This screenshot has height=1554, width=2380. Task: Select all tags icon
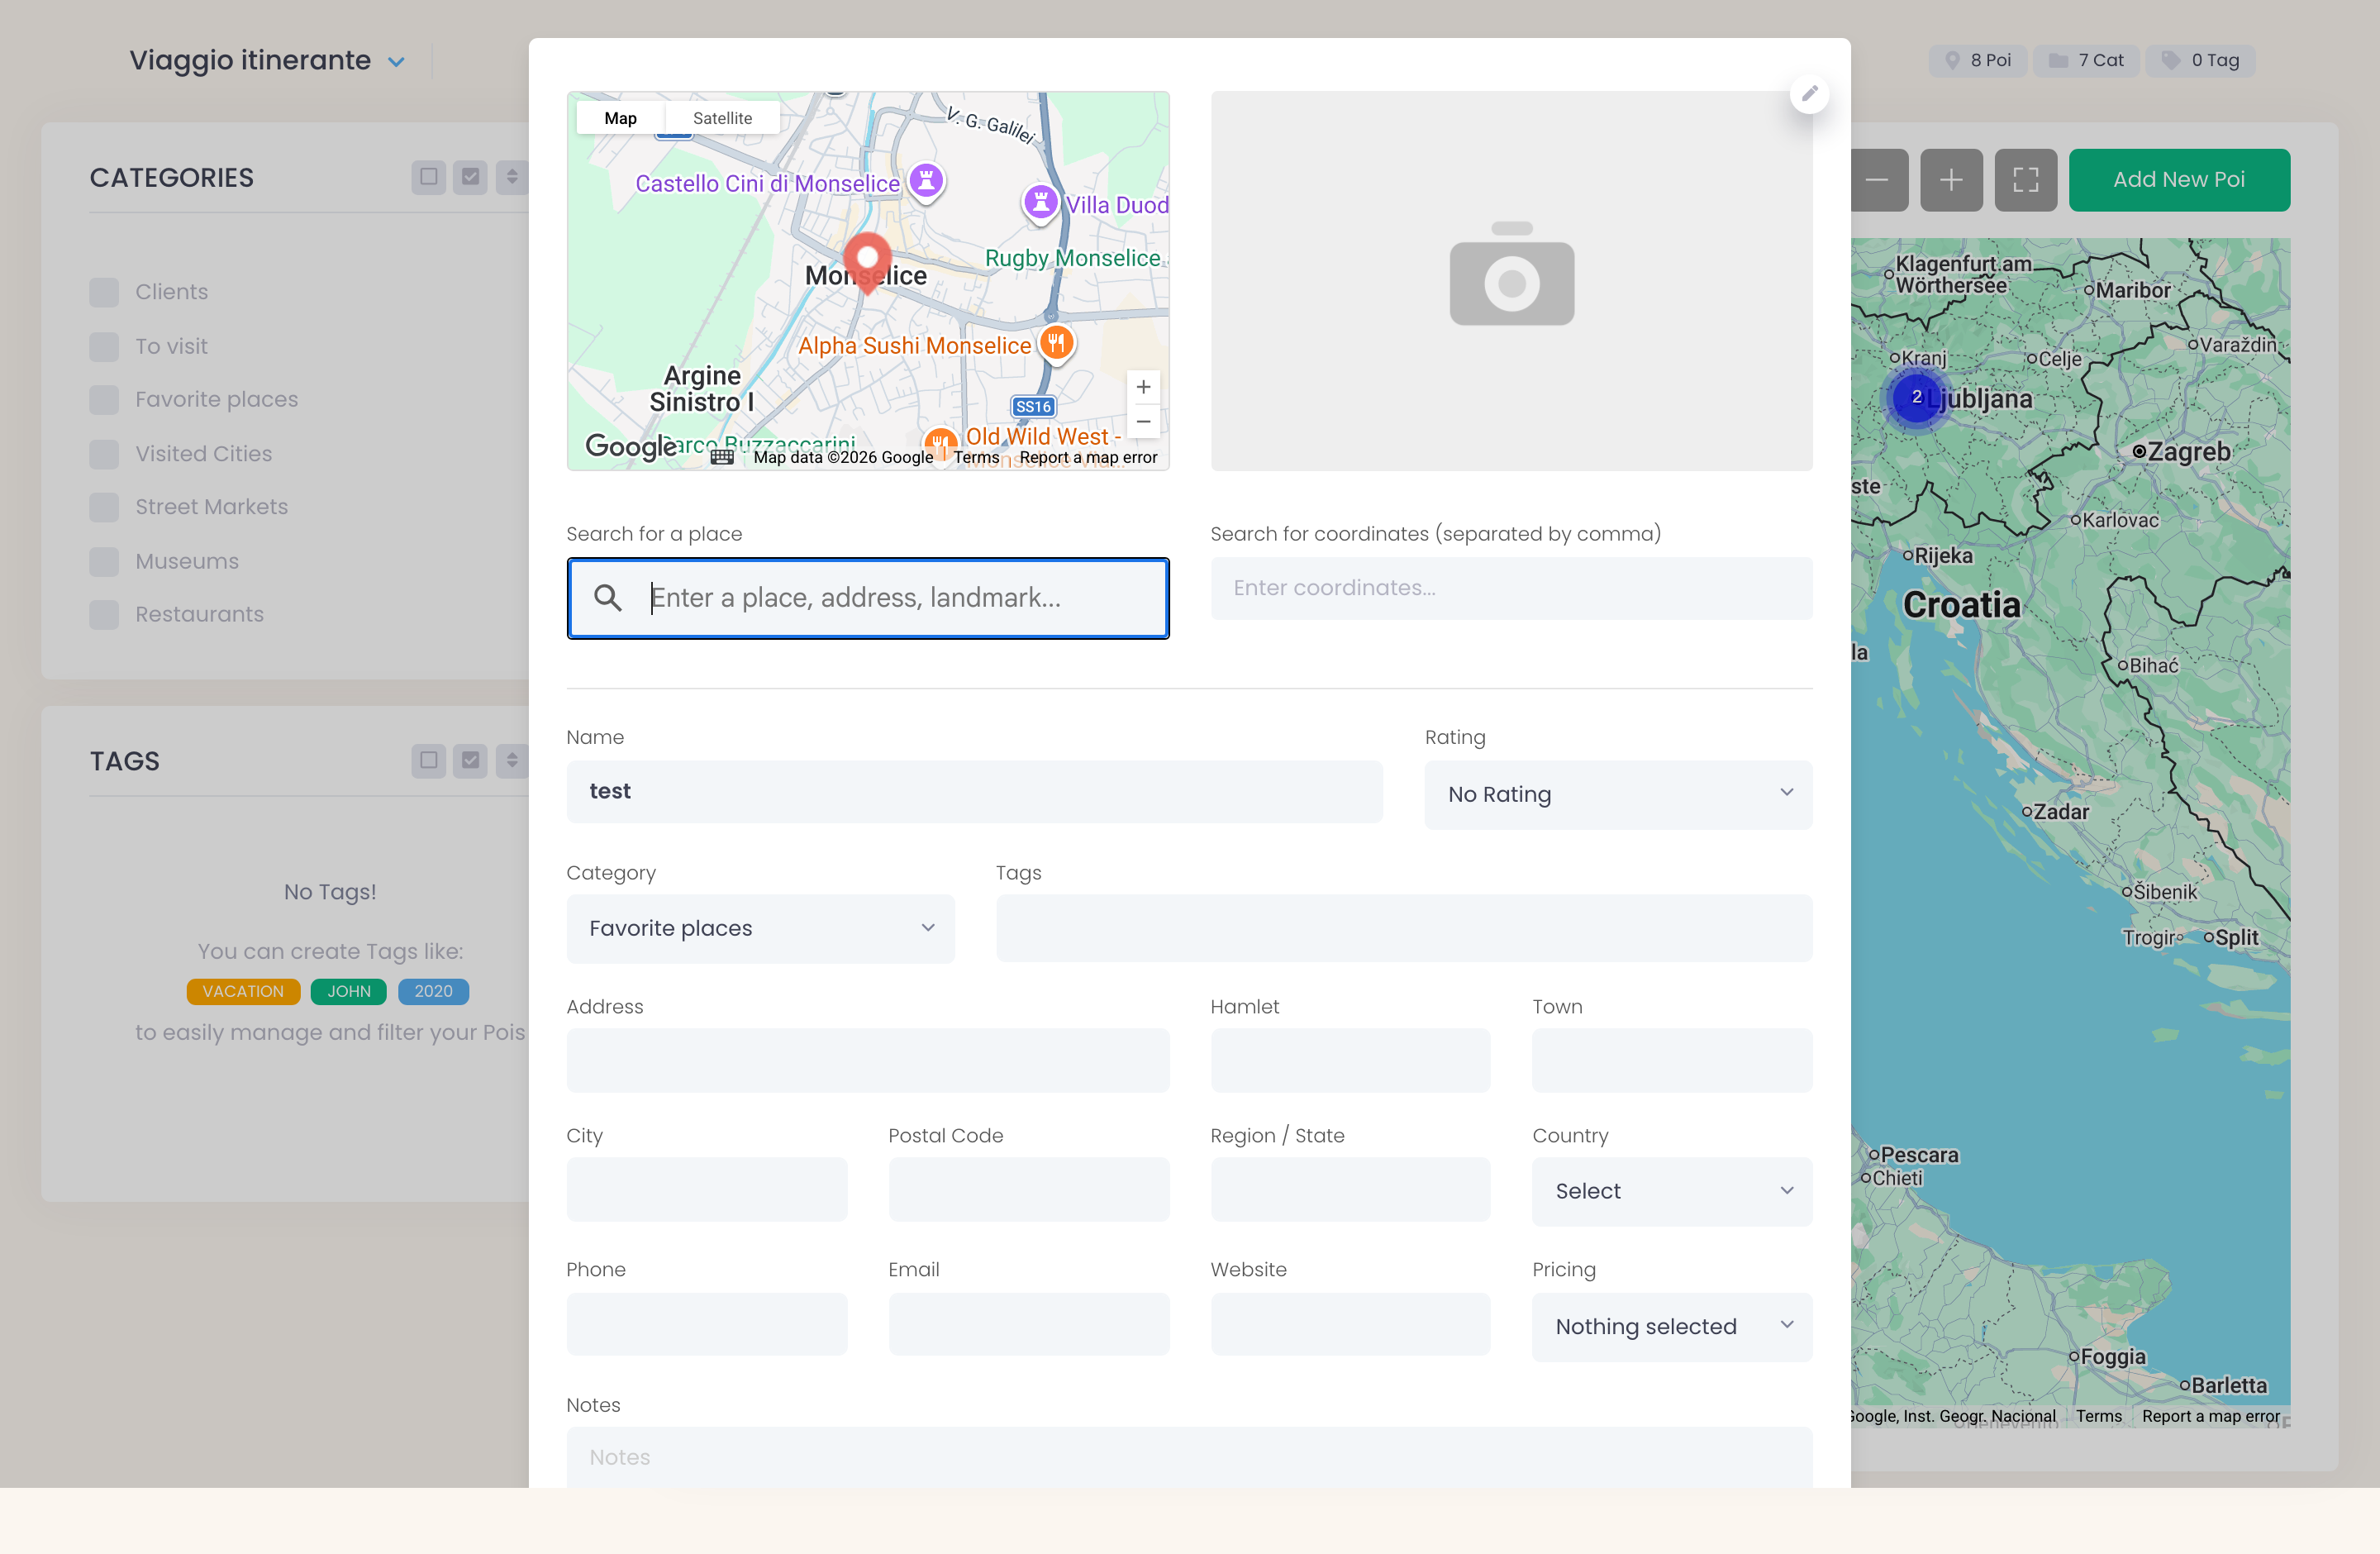click(x=470, y=761)
